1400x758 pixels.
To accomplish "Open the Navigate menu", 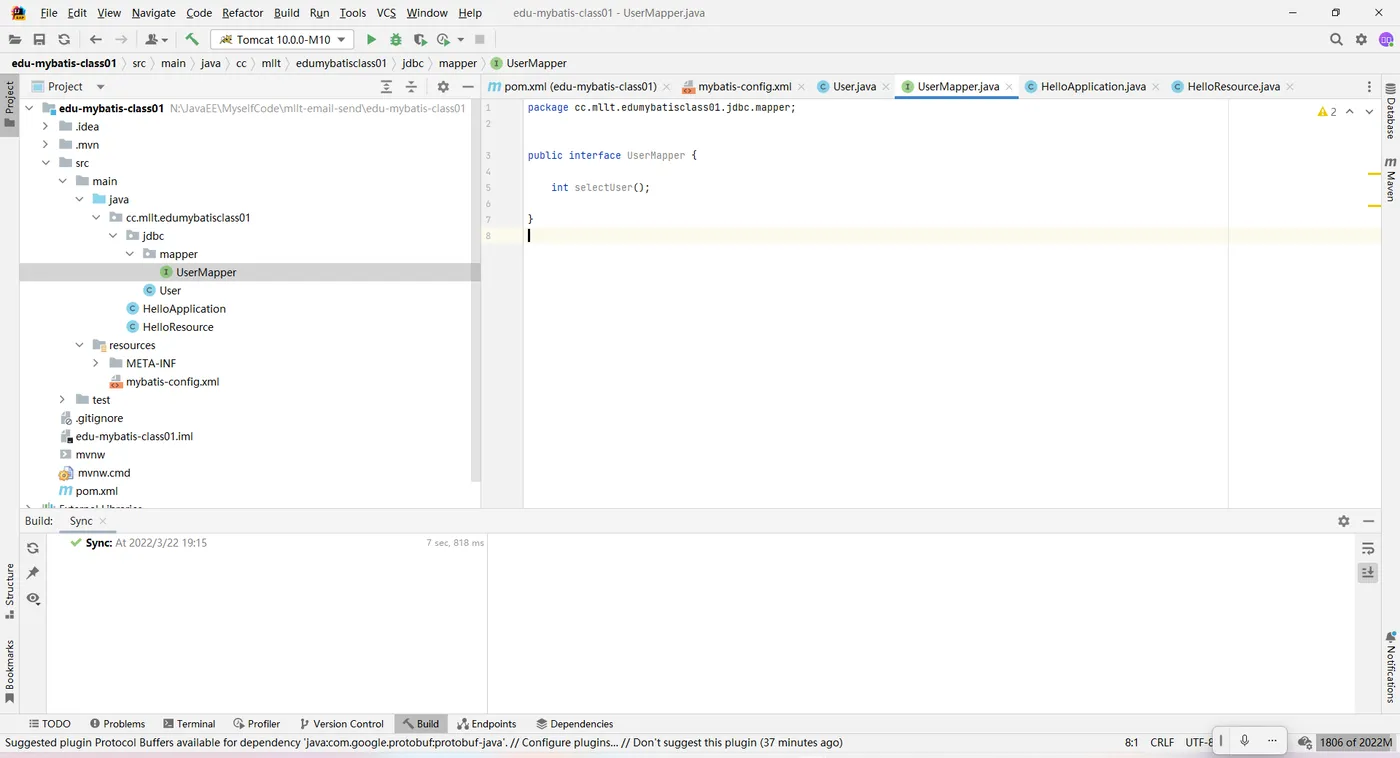I will [154, 13].
